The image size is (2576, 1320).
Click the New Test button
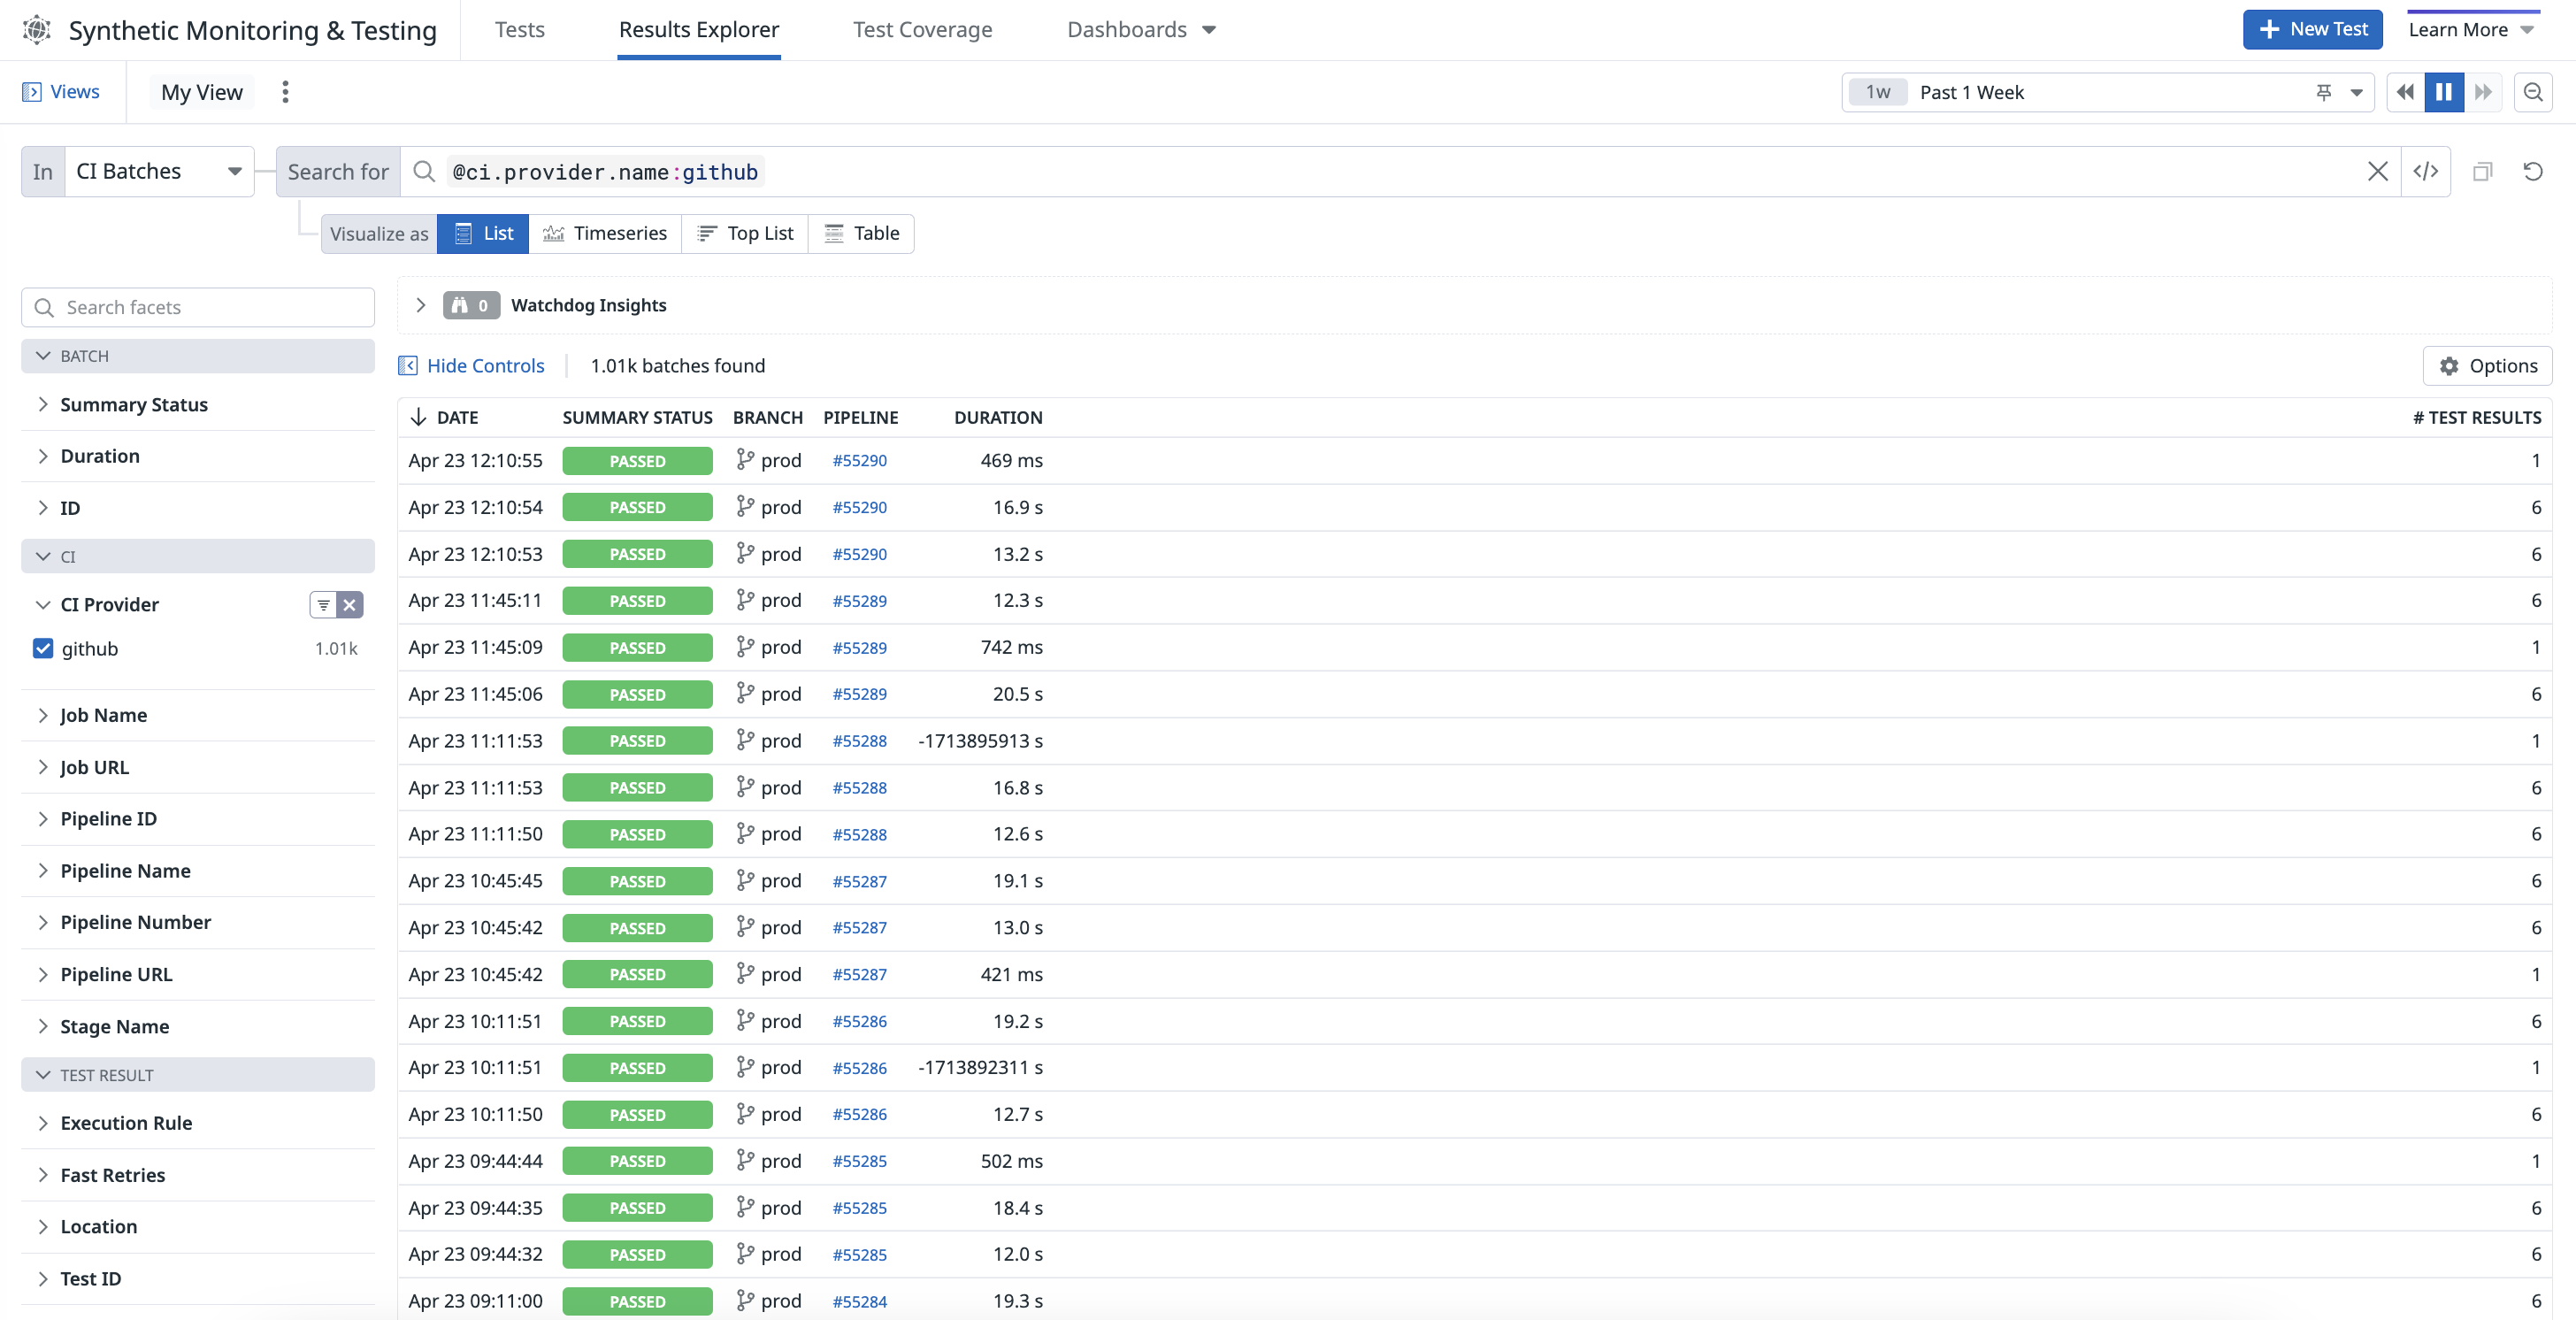[2312, 30]
